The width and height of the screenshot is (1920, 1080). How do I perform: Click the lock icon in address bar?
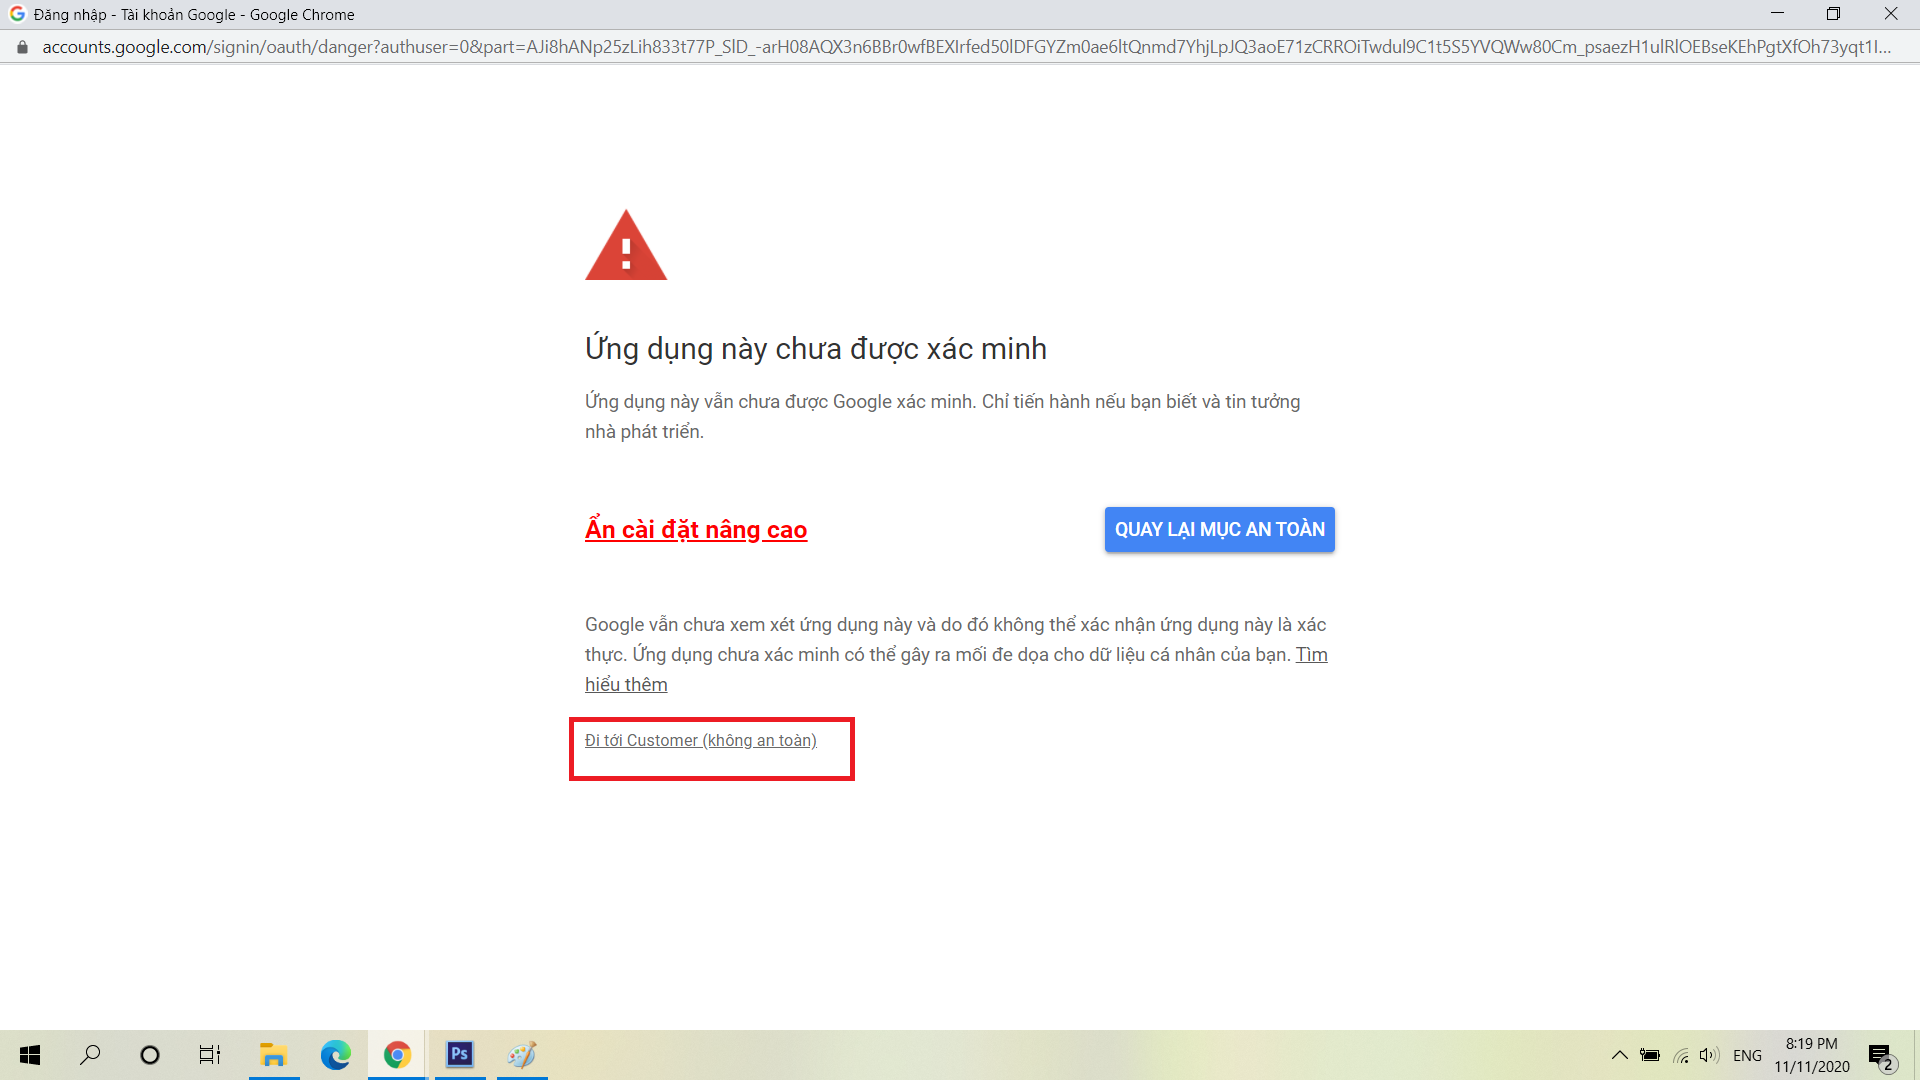point(22,47)
